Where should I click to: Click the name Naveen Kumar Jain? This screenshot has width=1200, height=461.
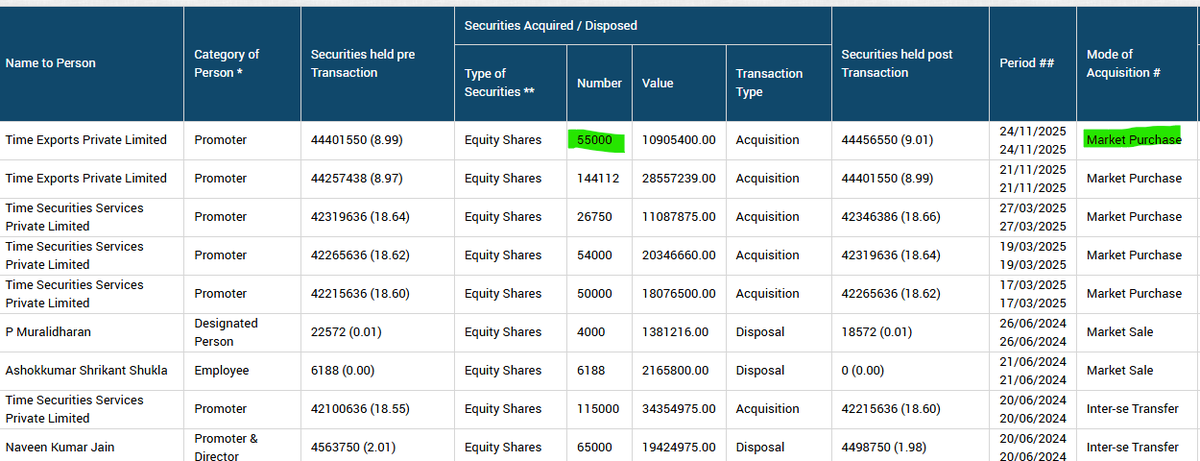pos(58,447)
